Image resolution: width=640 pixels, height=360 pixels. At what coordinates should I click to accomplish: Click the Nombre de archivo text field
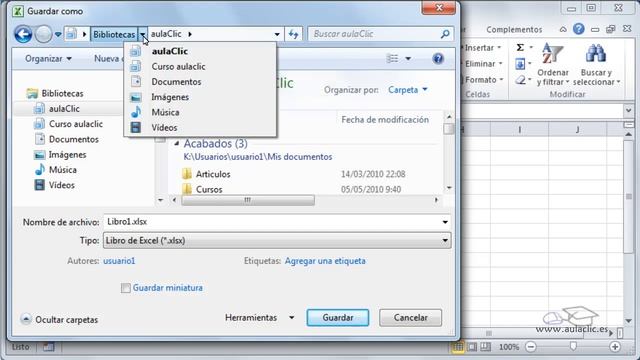pyautogui.click(x=272, y=222)
